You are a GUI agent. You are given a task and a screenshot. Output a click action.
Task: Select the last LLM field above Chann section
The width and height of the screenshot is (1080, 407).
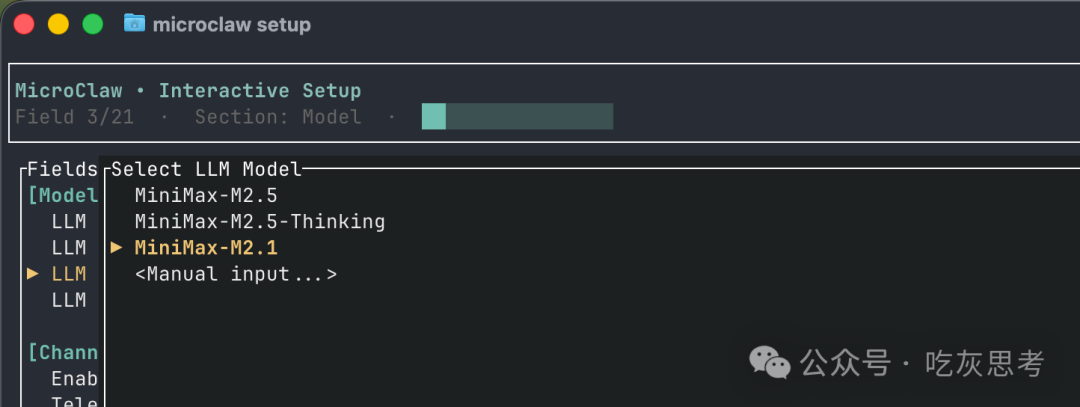tap(69, 299)
